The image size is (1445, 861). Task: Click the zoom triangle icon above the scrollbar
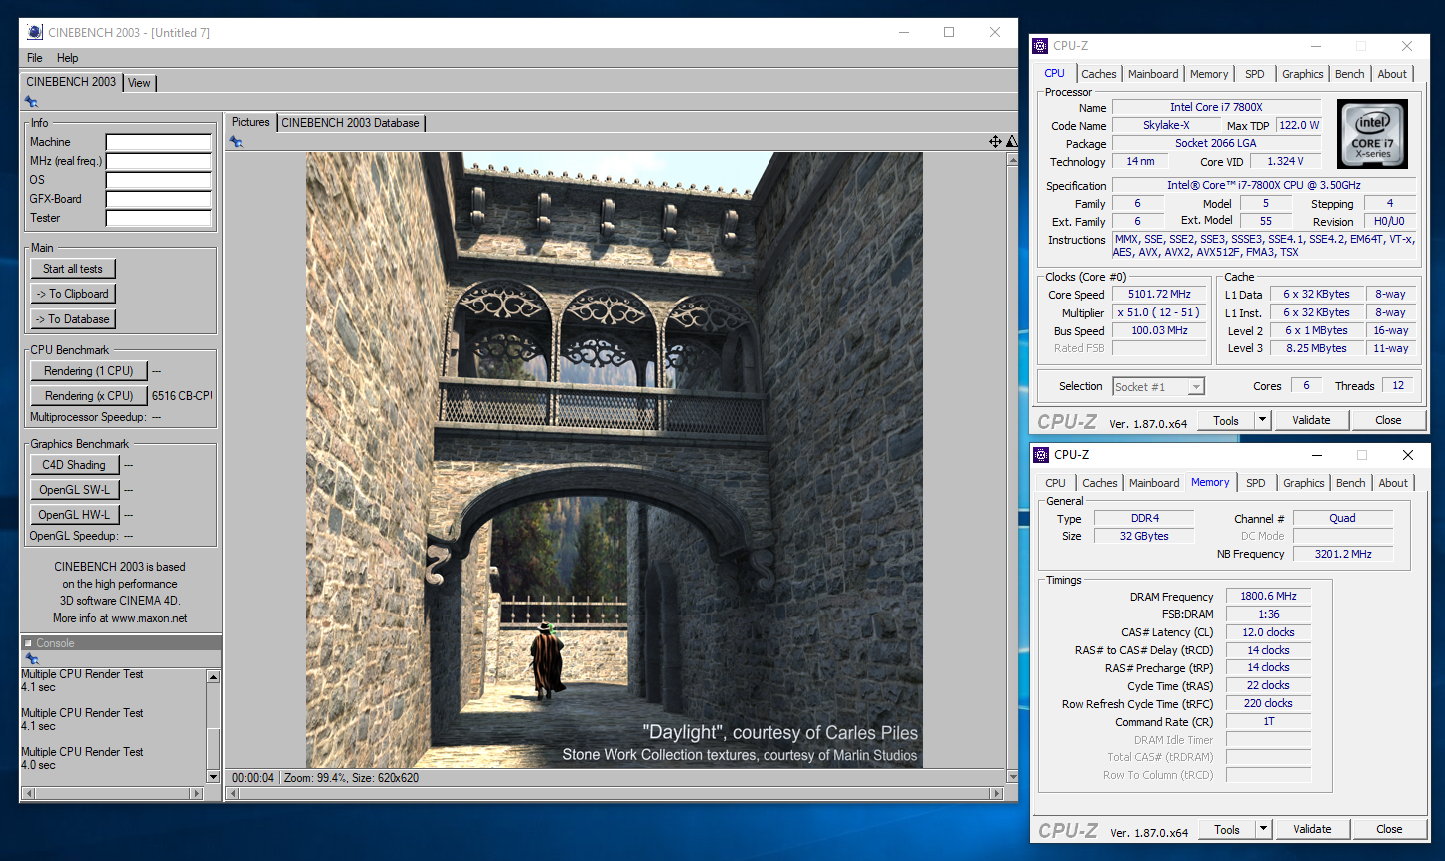(x=1011, y=142)
